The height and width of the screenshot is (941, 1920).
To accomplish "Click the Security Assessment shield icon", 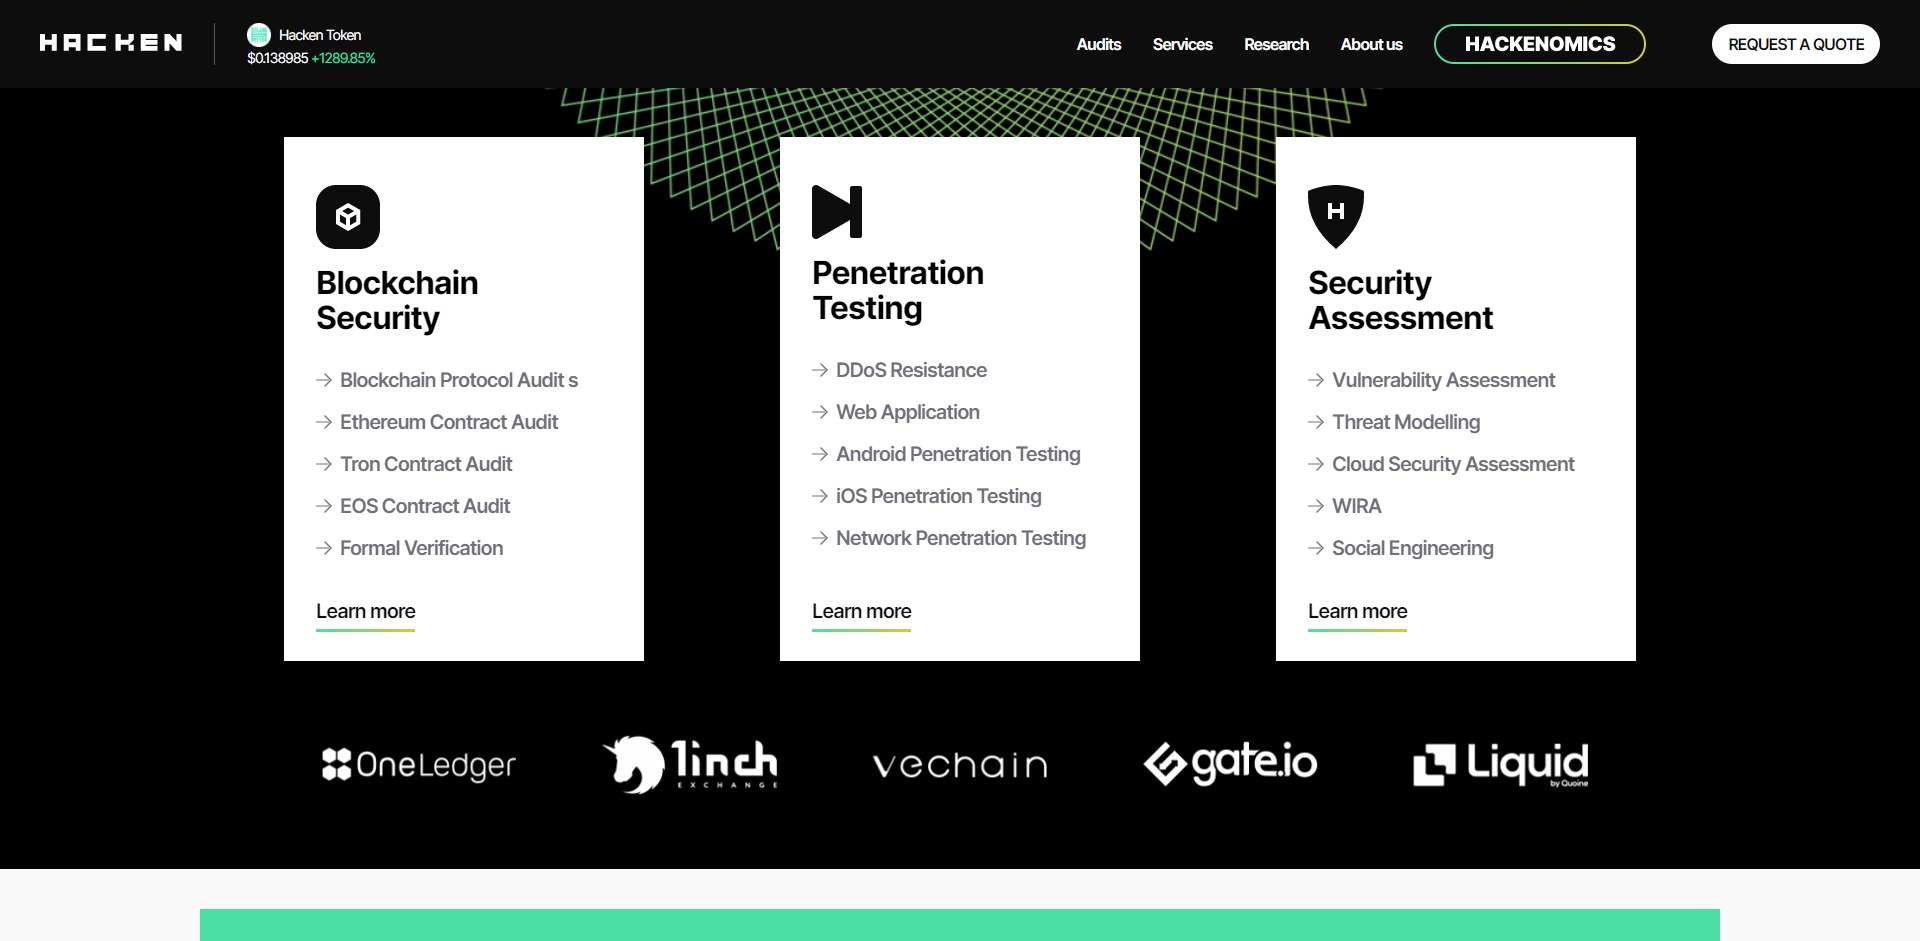I will (1336, 217).
